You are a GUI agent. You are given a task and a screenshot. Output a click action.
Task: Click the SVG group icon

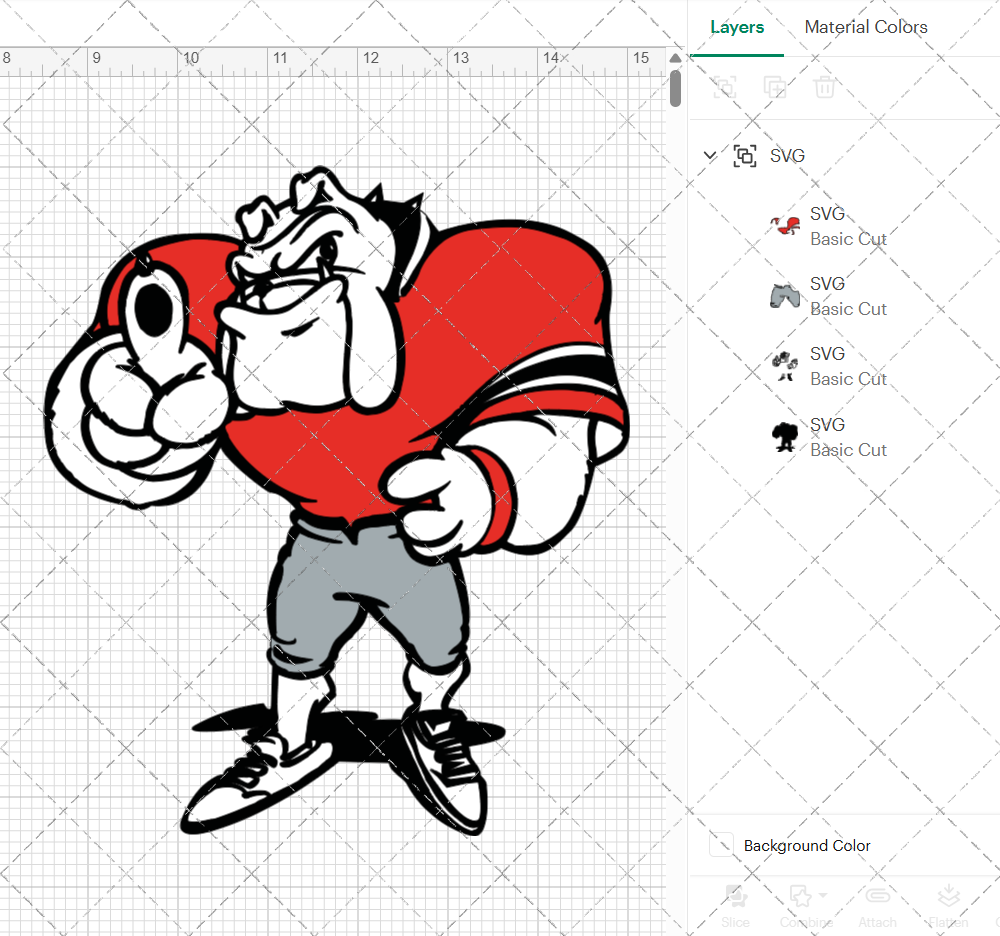point(744,156)
